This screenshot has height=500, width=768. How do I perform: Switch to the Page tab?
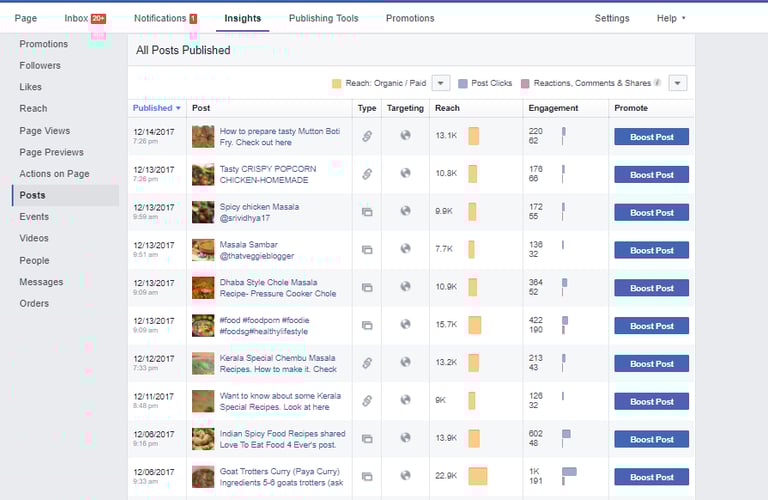click(x=25, y=18)
